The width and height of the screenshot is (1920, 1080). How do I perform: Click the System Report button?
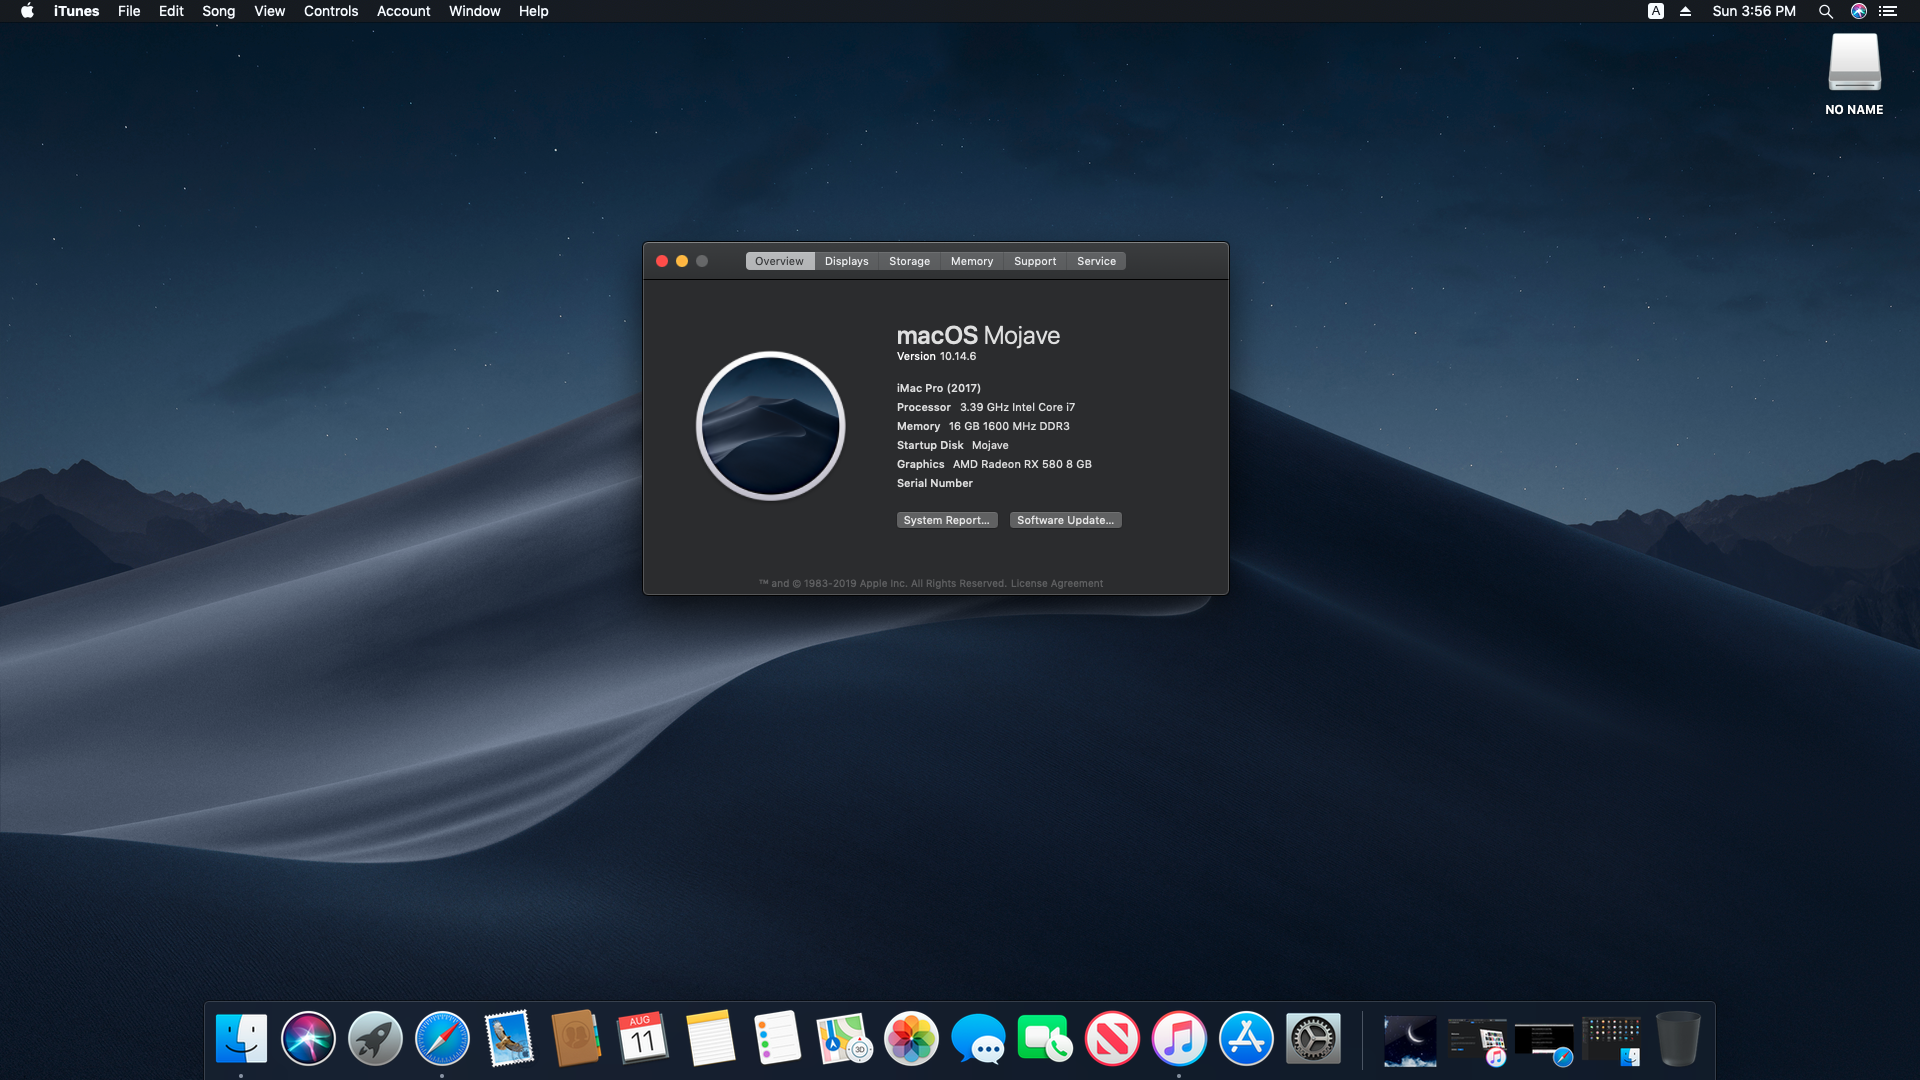946,520
